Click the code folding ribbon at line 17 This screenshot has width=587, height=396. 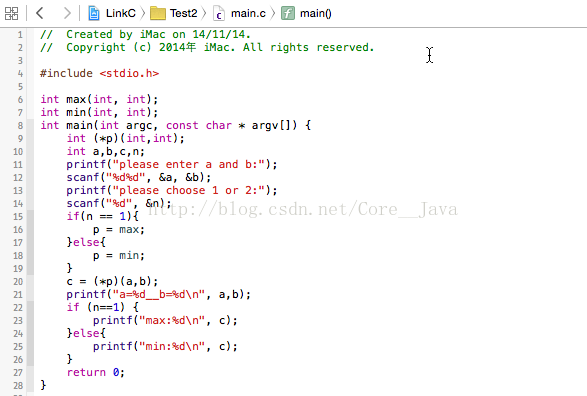pyautogui.click(x=30, y=243)
